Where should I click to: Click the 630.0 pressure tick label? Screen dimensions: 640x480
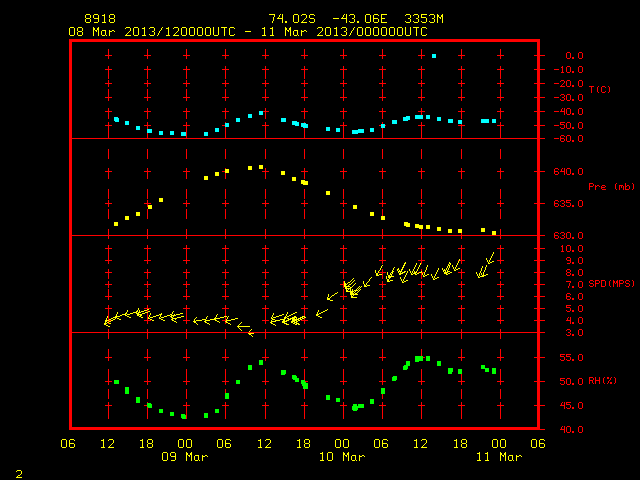(x=568, y=236)
